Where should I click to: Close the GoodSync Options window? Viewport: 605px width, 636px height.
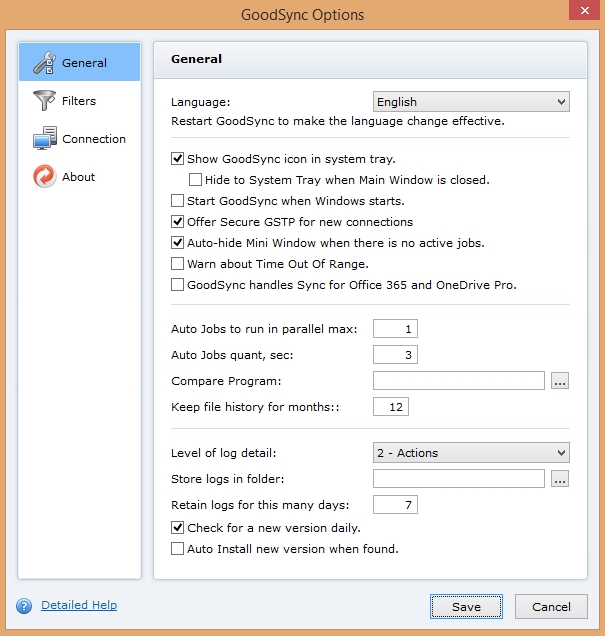coord(584,10)
